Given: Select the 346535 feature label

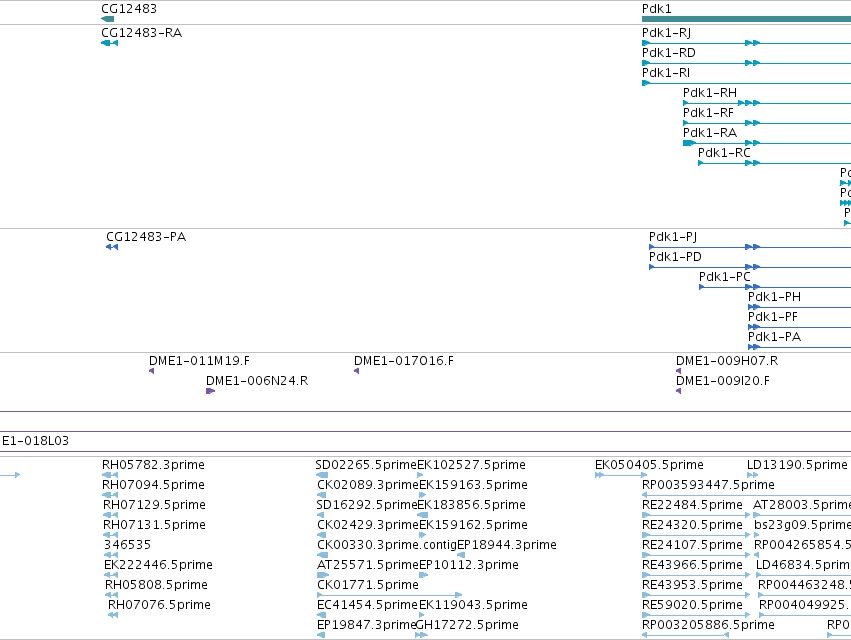Looking at the screenshot, I should (x=127, y=545).
